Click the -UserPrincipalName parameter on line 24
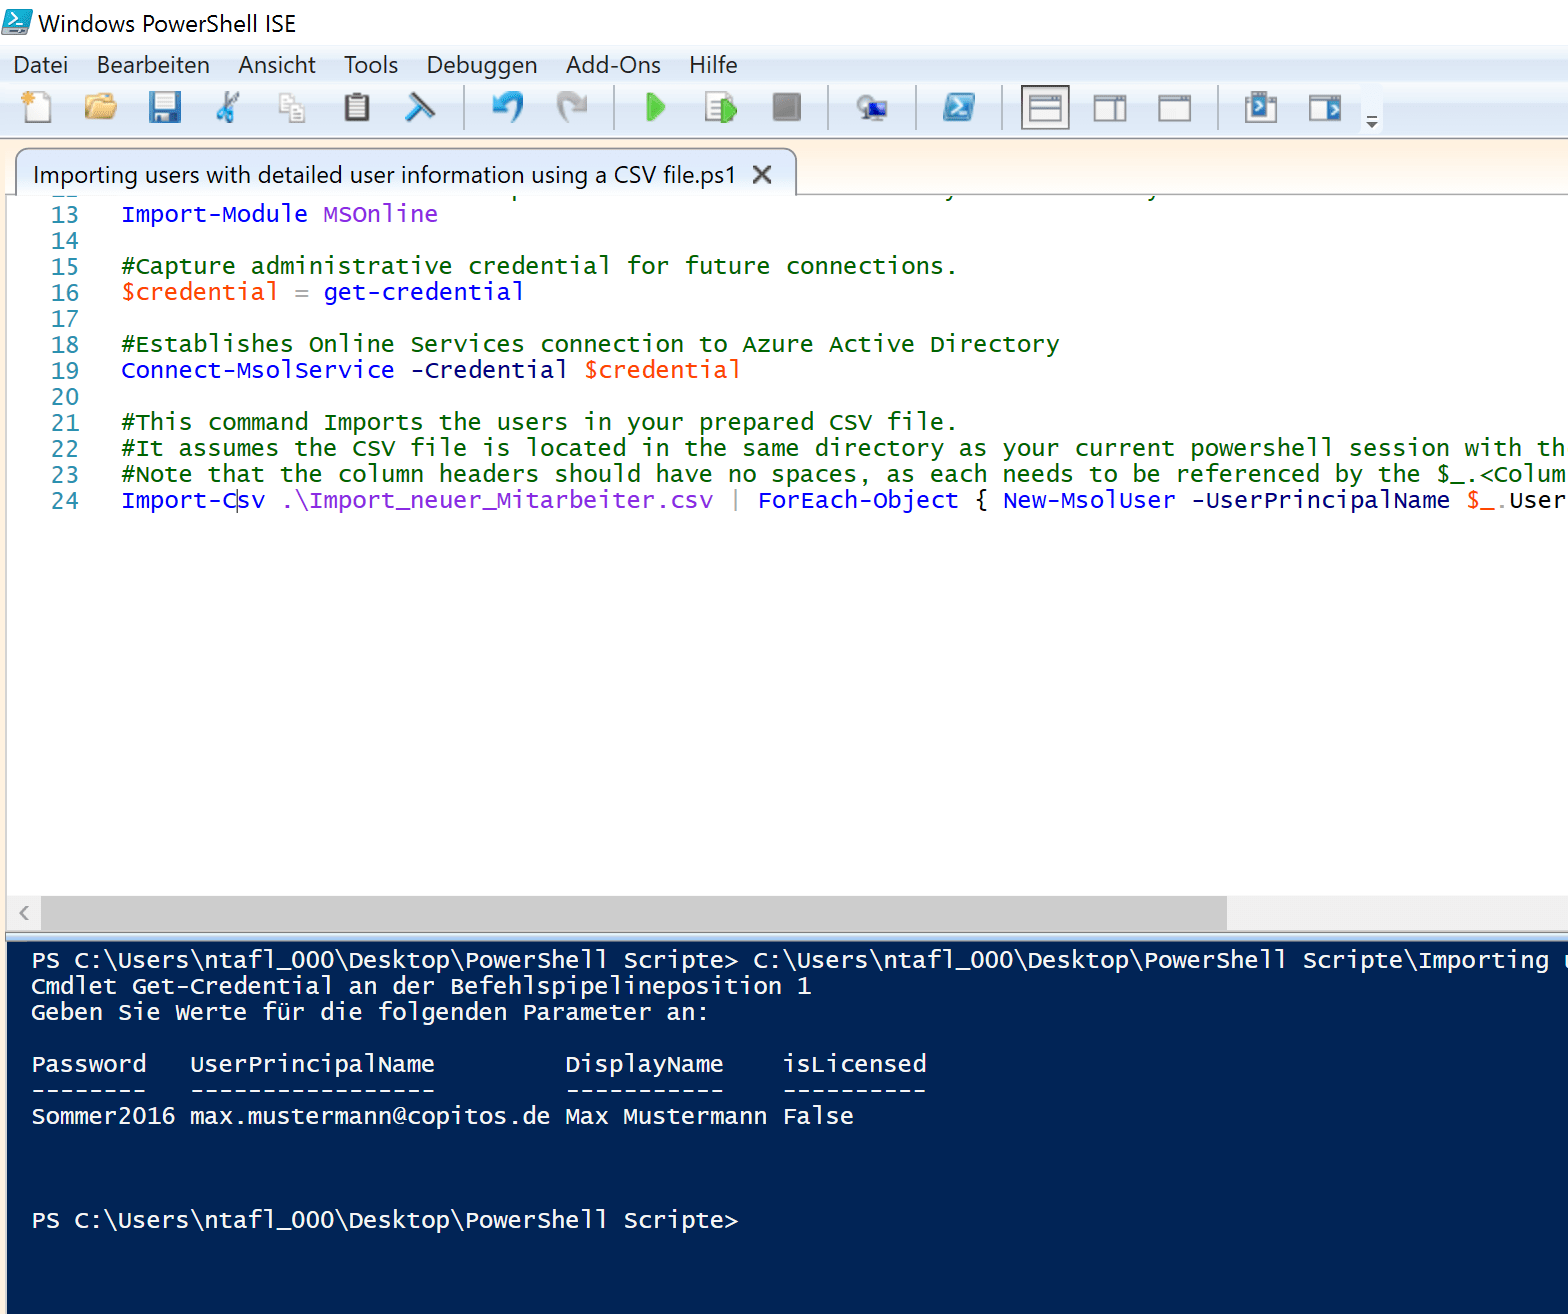 1320,500
